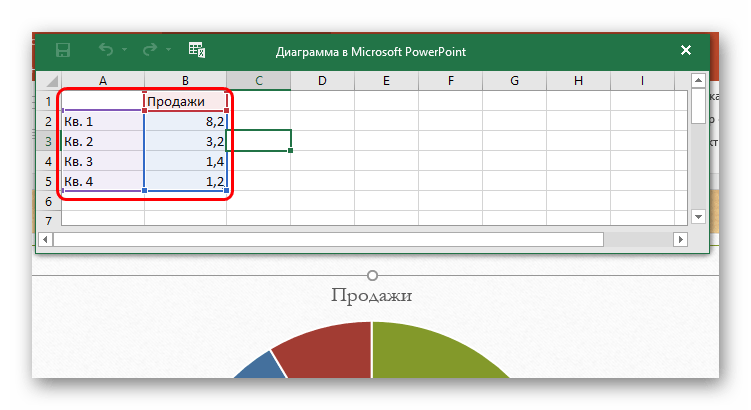
Task: Click the blue range handle at B5 corner
Action: click(227, 191)
